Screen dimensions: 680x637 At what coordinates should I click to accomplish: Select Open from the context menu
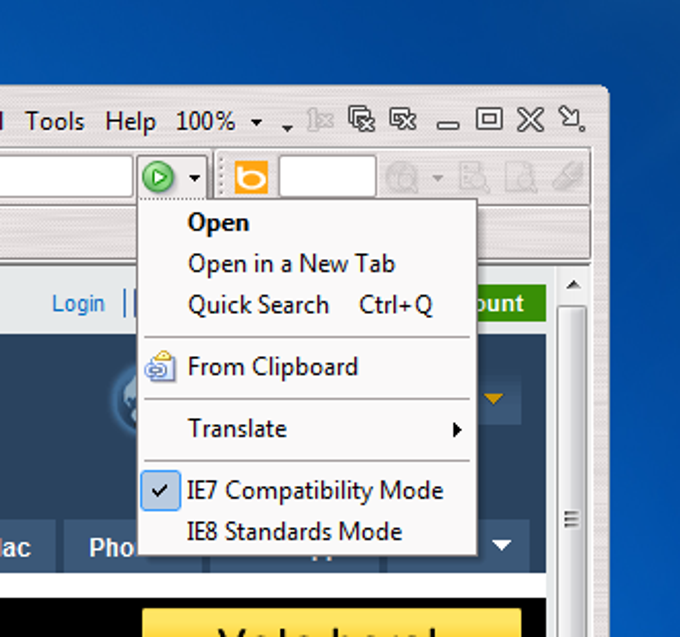(x=307, y=223)
